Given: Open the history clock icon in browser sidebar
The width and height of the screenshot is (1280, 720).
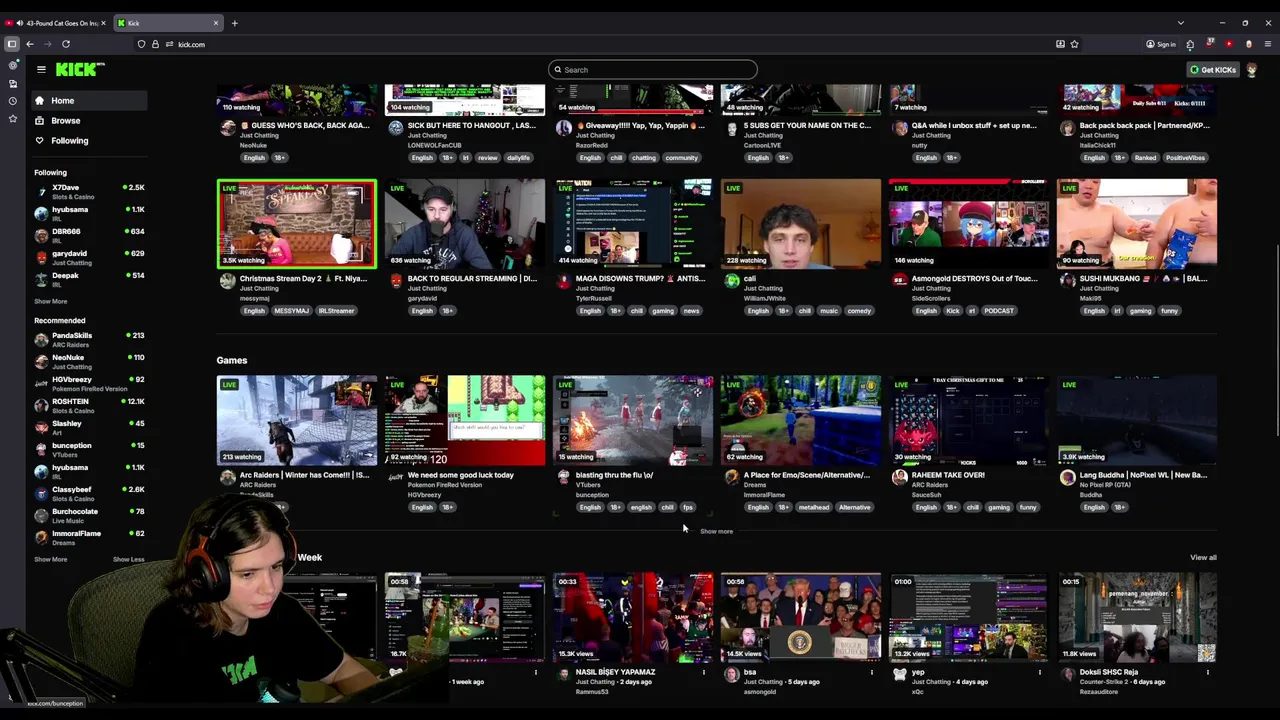Looking at the screenshot, I should click(x=12, y=101).
